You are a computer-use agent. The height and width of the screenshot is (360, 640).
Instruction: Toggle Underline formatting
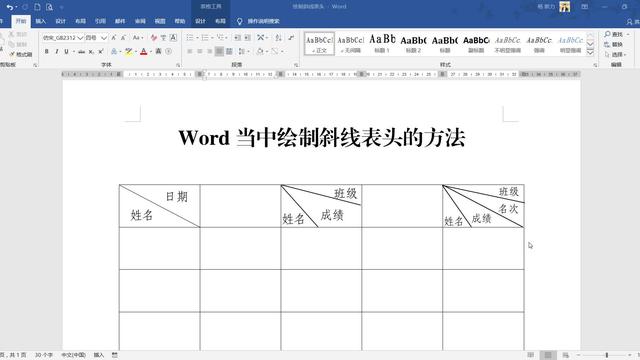[66, 51]
